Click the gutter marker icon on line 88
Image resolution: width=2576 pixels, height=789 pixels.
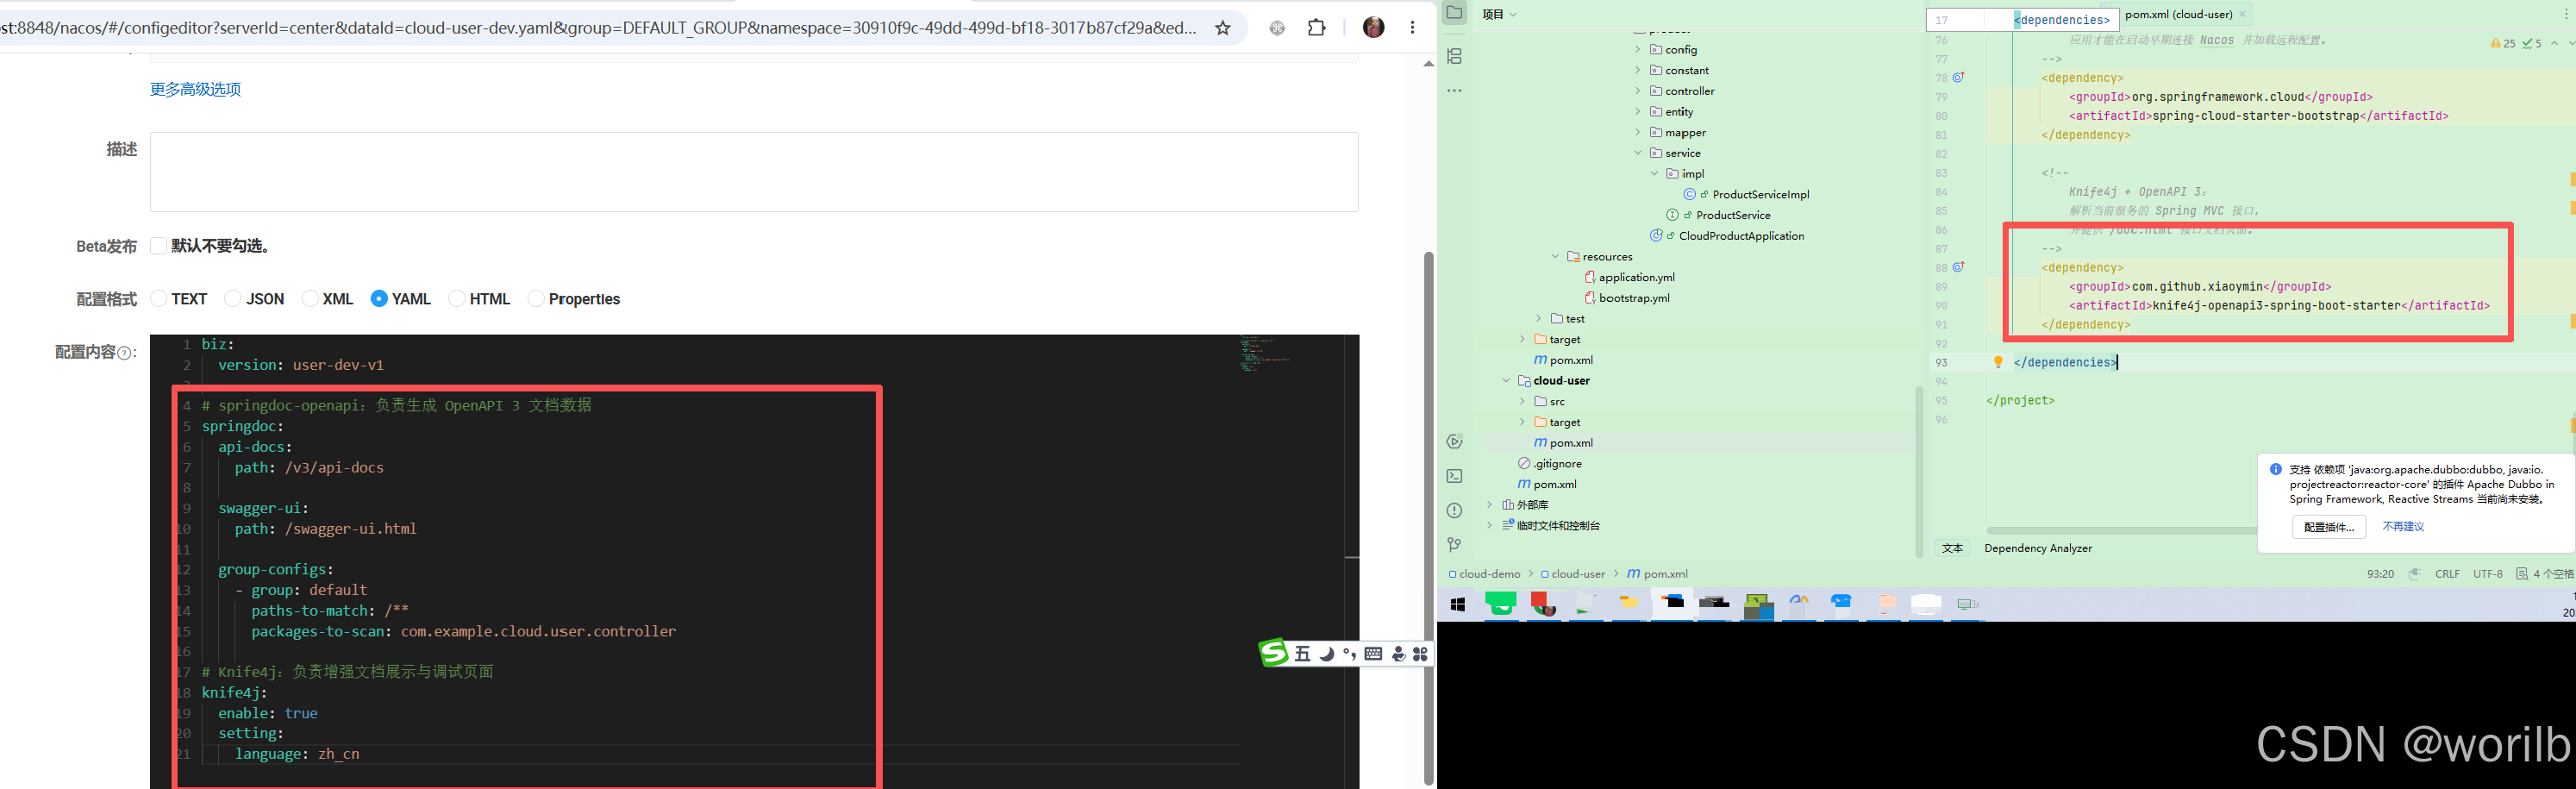point(1959,267)
